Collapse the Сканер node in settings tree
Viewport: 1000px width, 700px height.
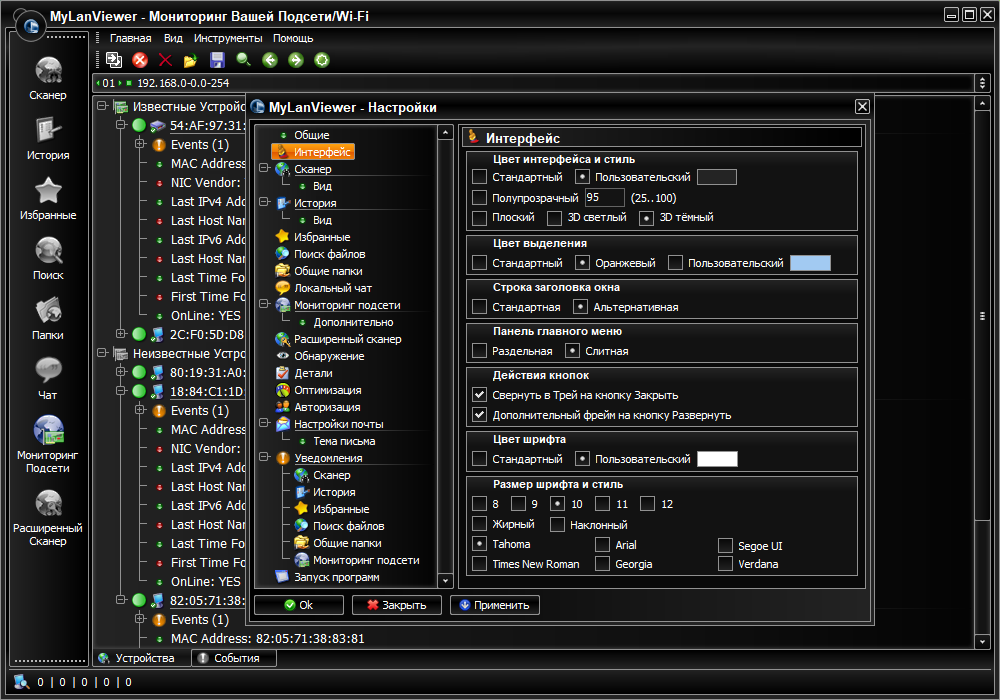(x=264, y=168)
